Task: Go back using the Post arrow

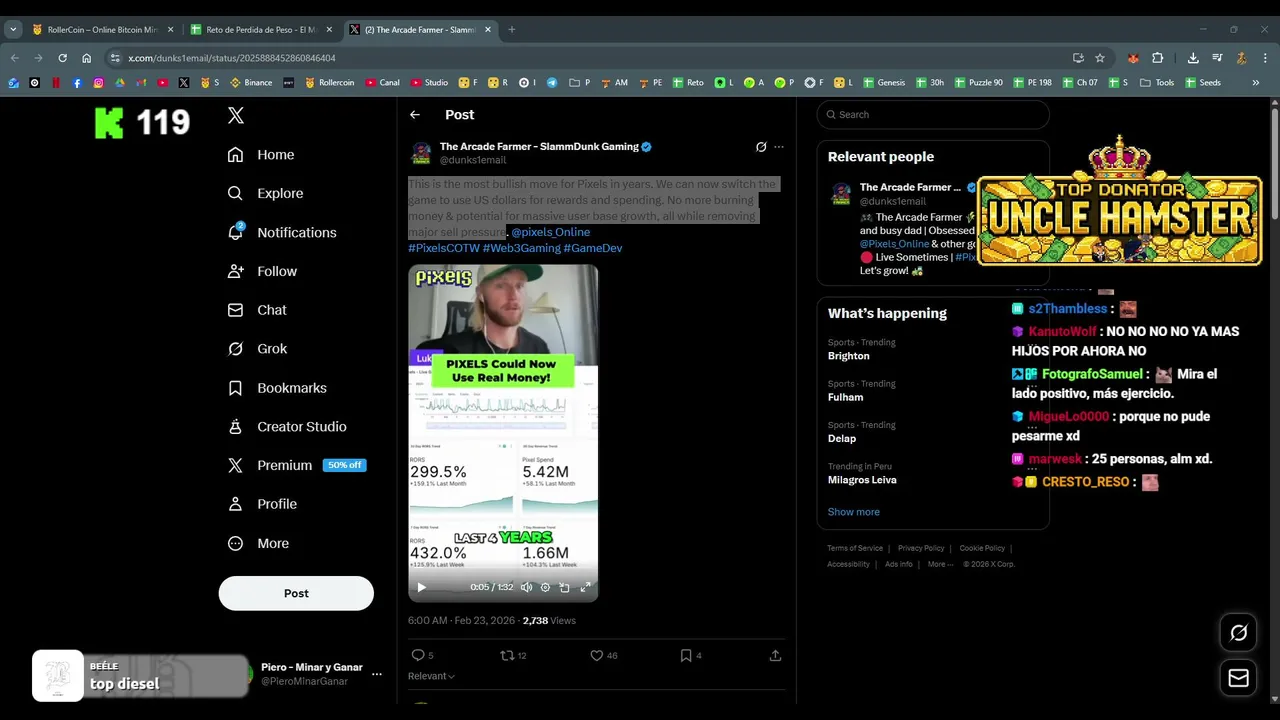Action: 415,115
